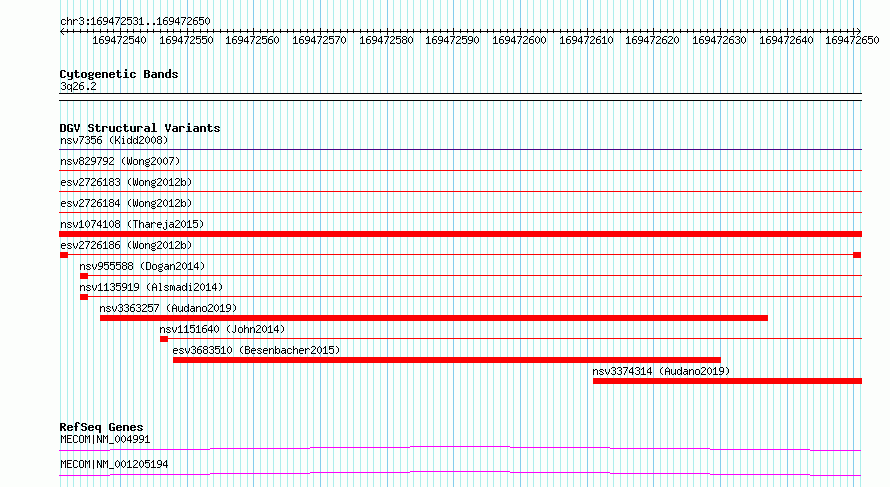
Task: Click the nsv1135919 red start block
Action: point(84,297)
